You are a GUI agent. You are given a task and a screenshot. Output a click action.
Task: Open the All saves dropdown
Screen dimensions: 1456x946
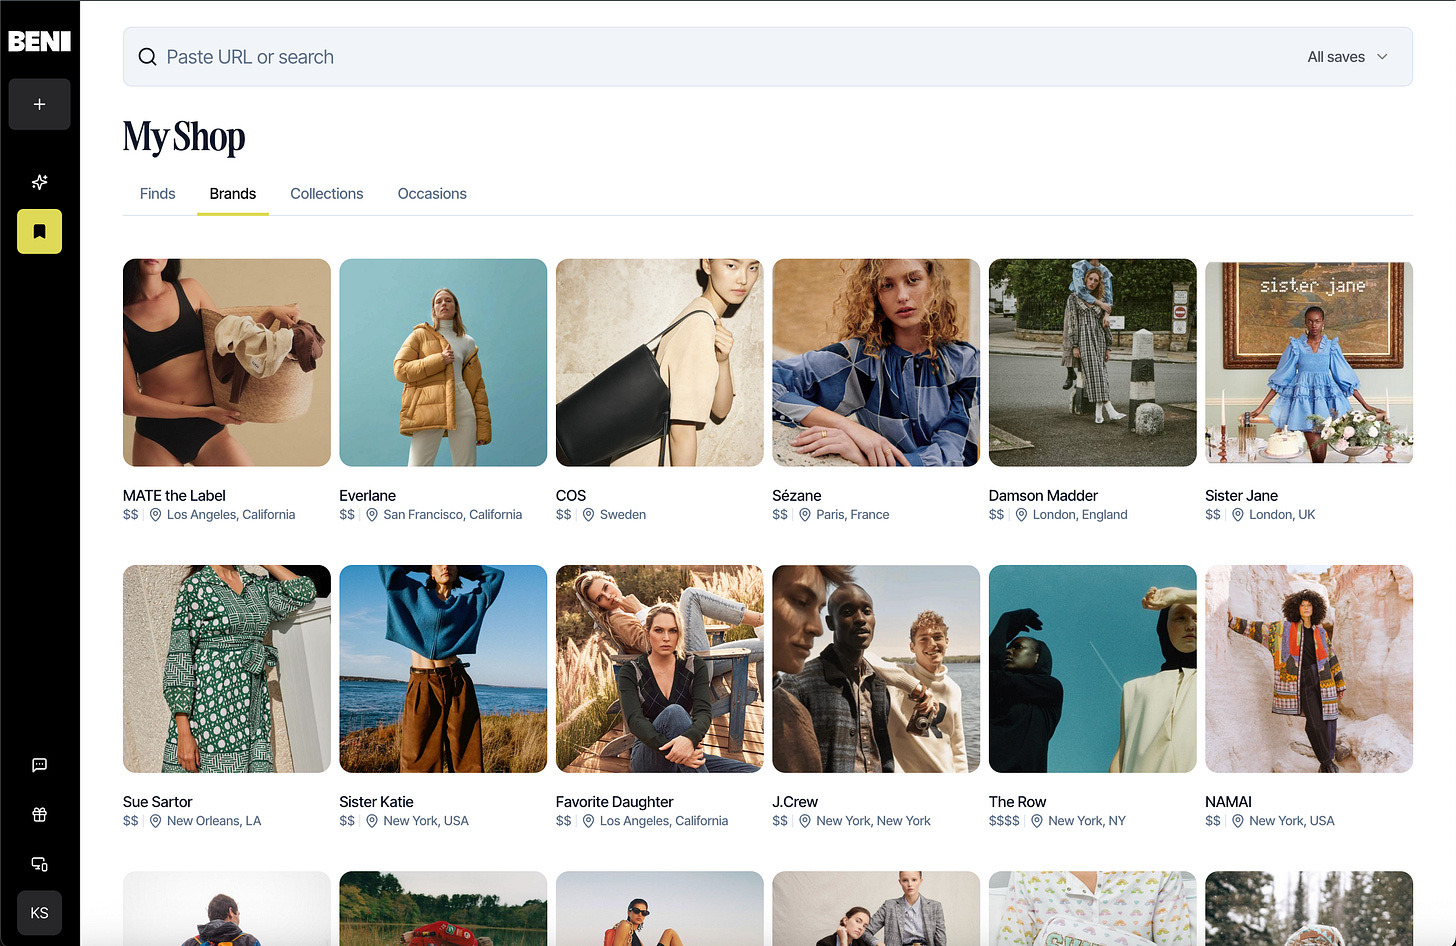point(1347,57)
